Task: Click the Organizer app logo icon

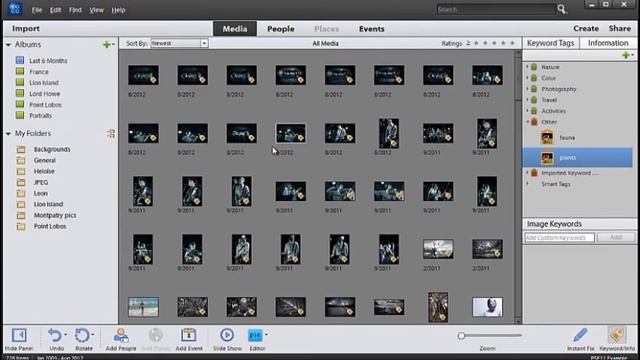Action: click(x=15, y=9)
